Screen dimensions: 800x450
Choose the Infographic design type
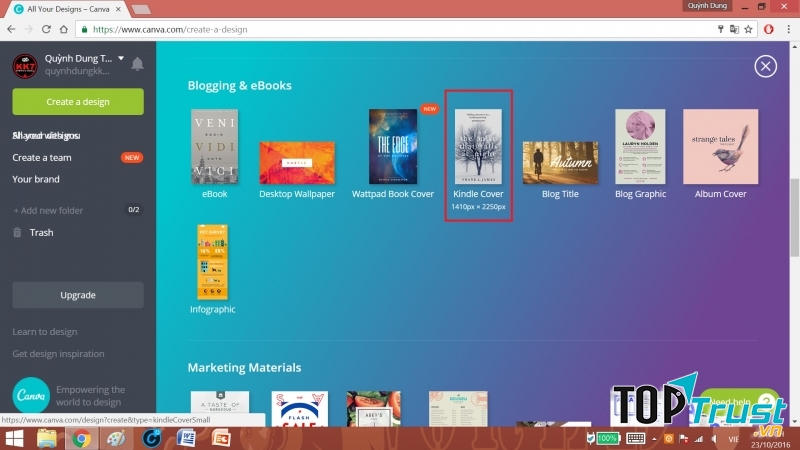(x=213, y=267)
